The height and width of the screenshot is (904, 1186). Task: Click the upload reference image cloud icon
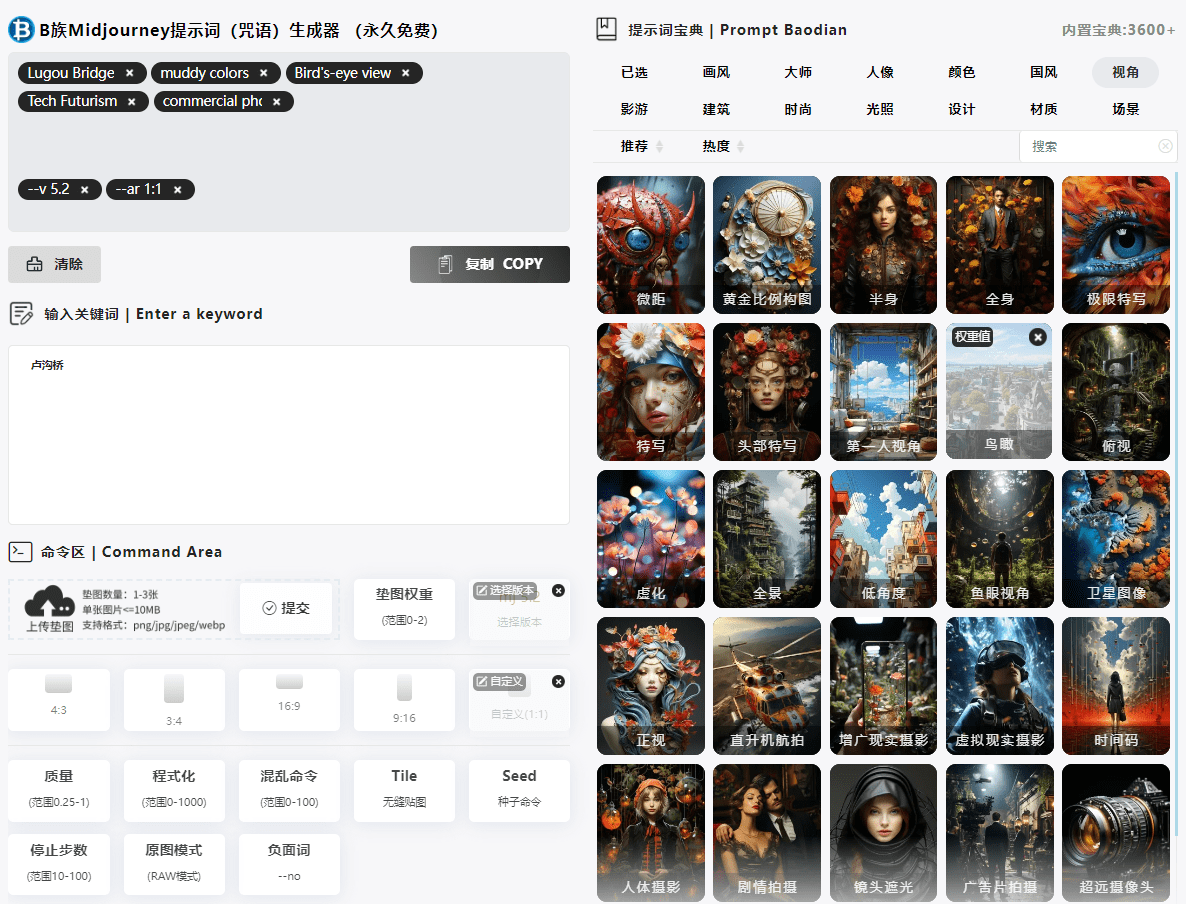tap(49, 603)
